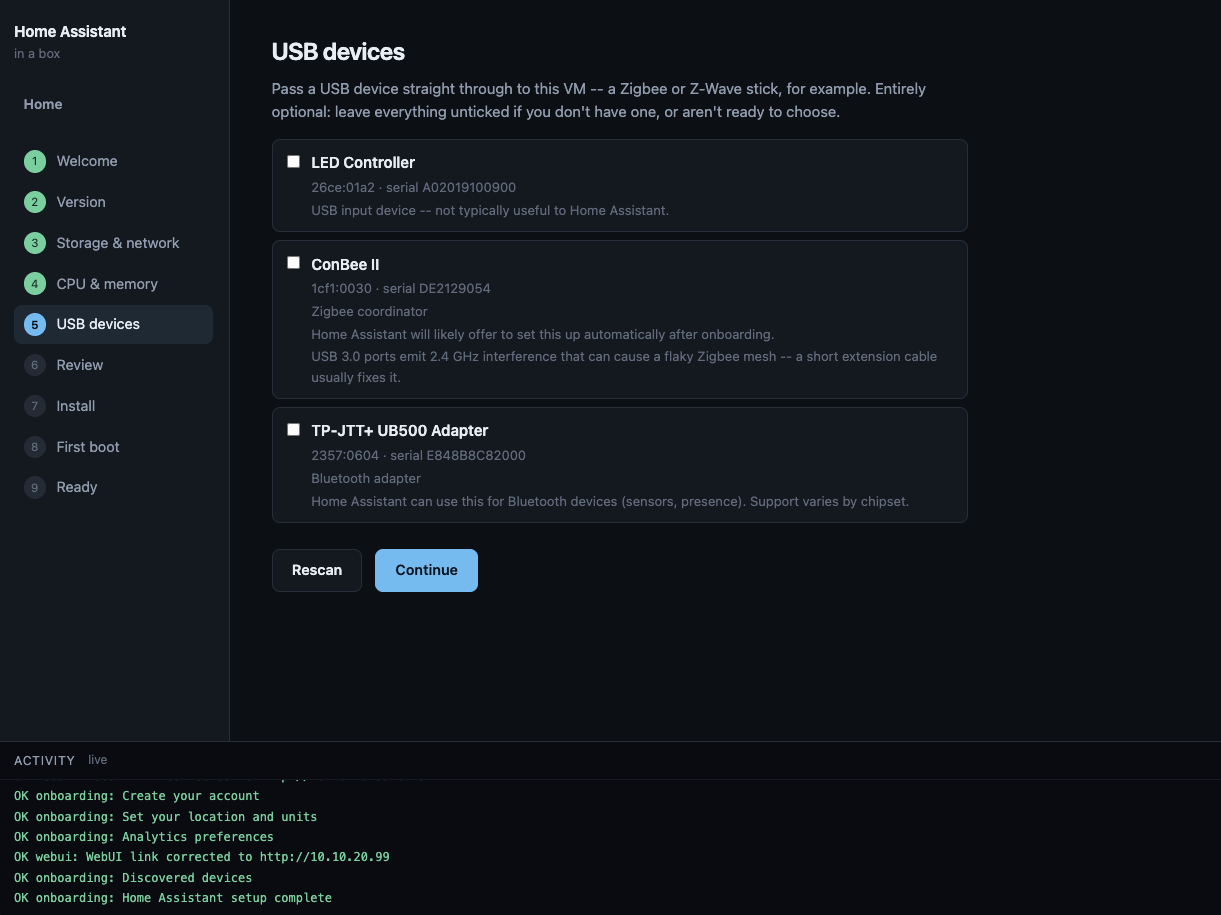Go to the First boot step
Image resolution: width=1221 pixels, height=915 pixels.
pyautogui.click(x=113, y=447)
